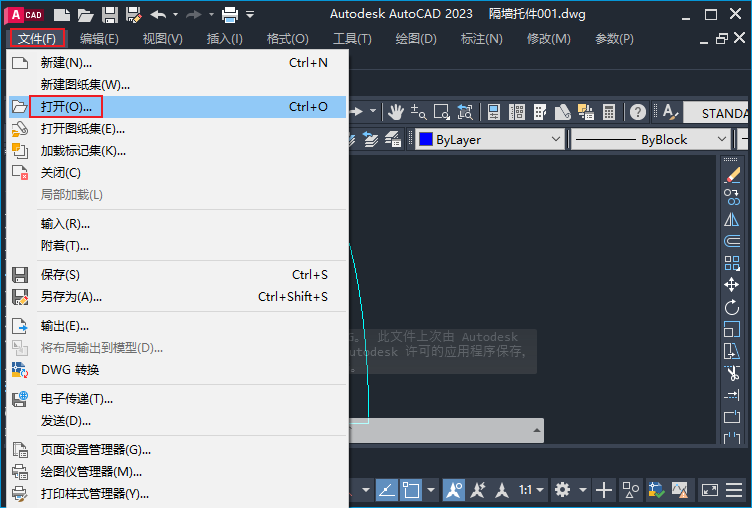
Task: Select the Trim scissors tool
Action: 732,373
